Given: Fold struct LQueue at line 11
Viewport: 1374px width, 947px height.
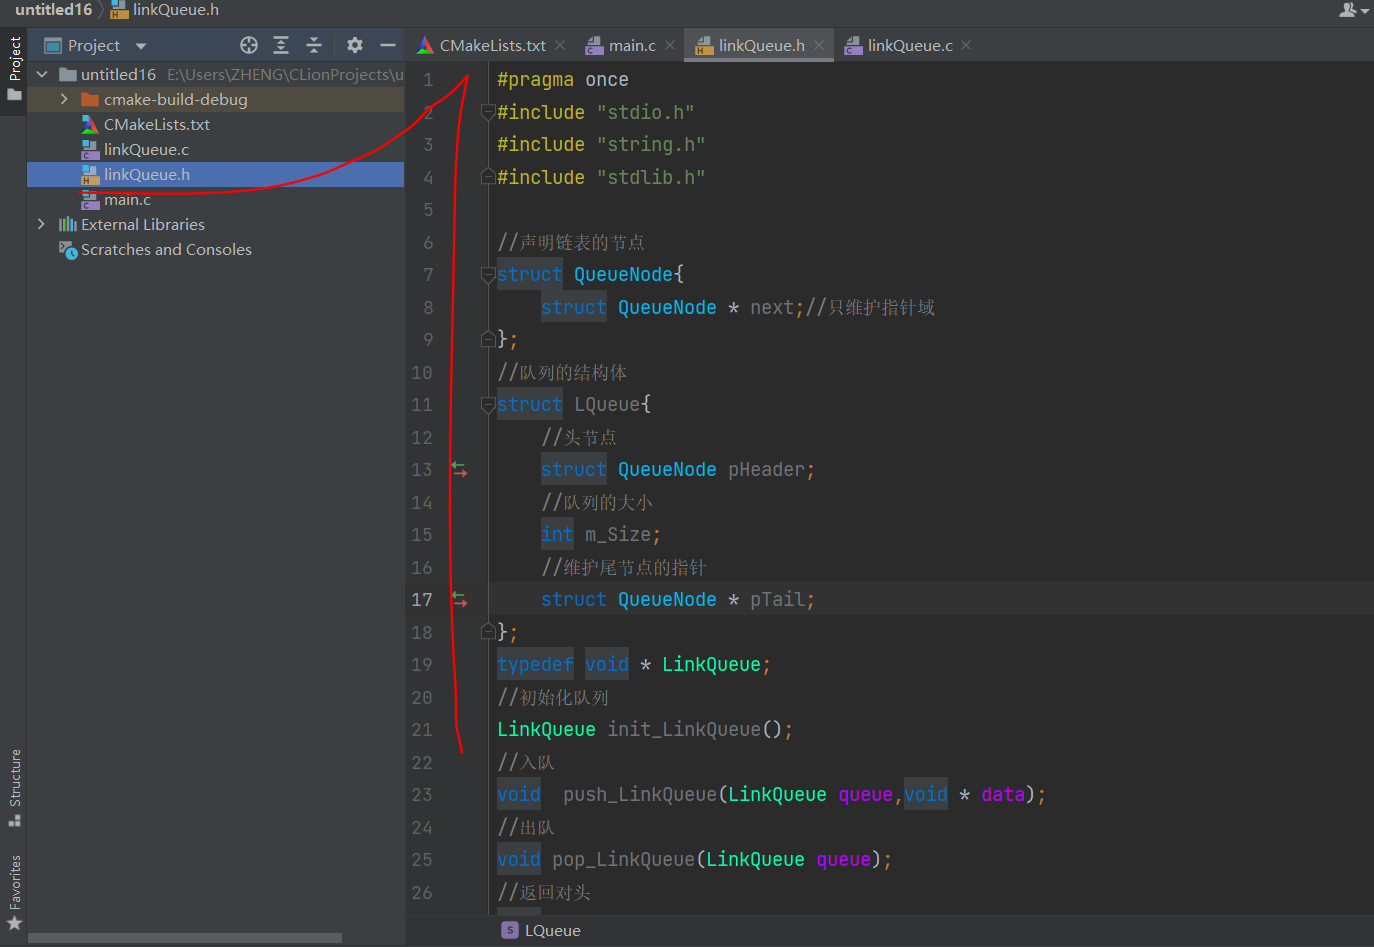Looking at the screenshot, I should (x=488, y=404).
